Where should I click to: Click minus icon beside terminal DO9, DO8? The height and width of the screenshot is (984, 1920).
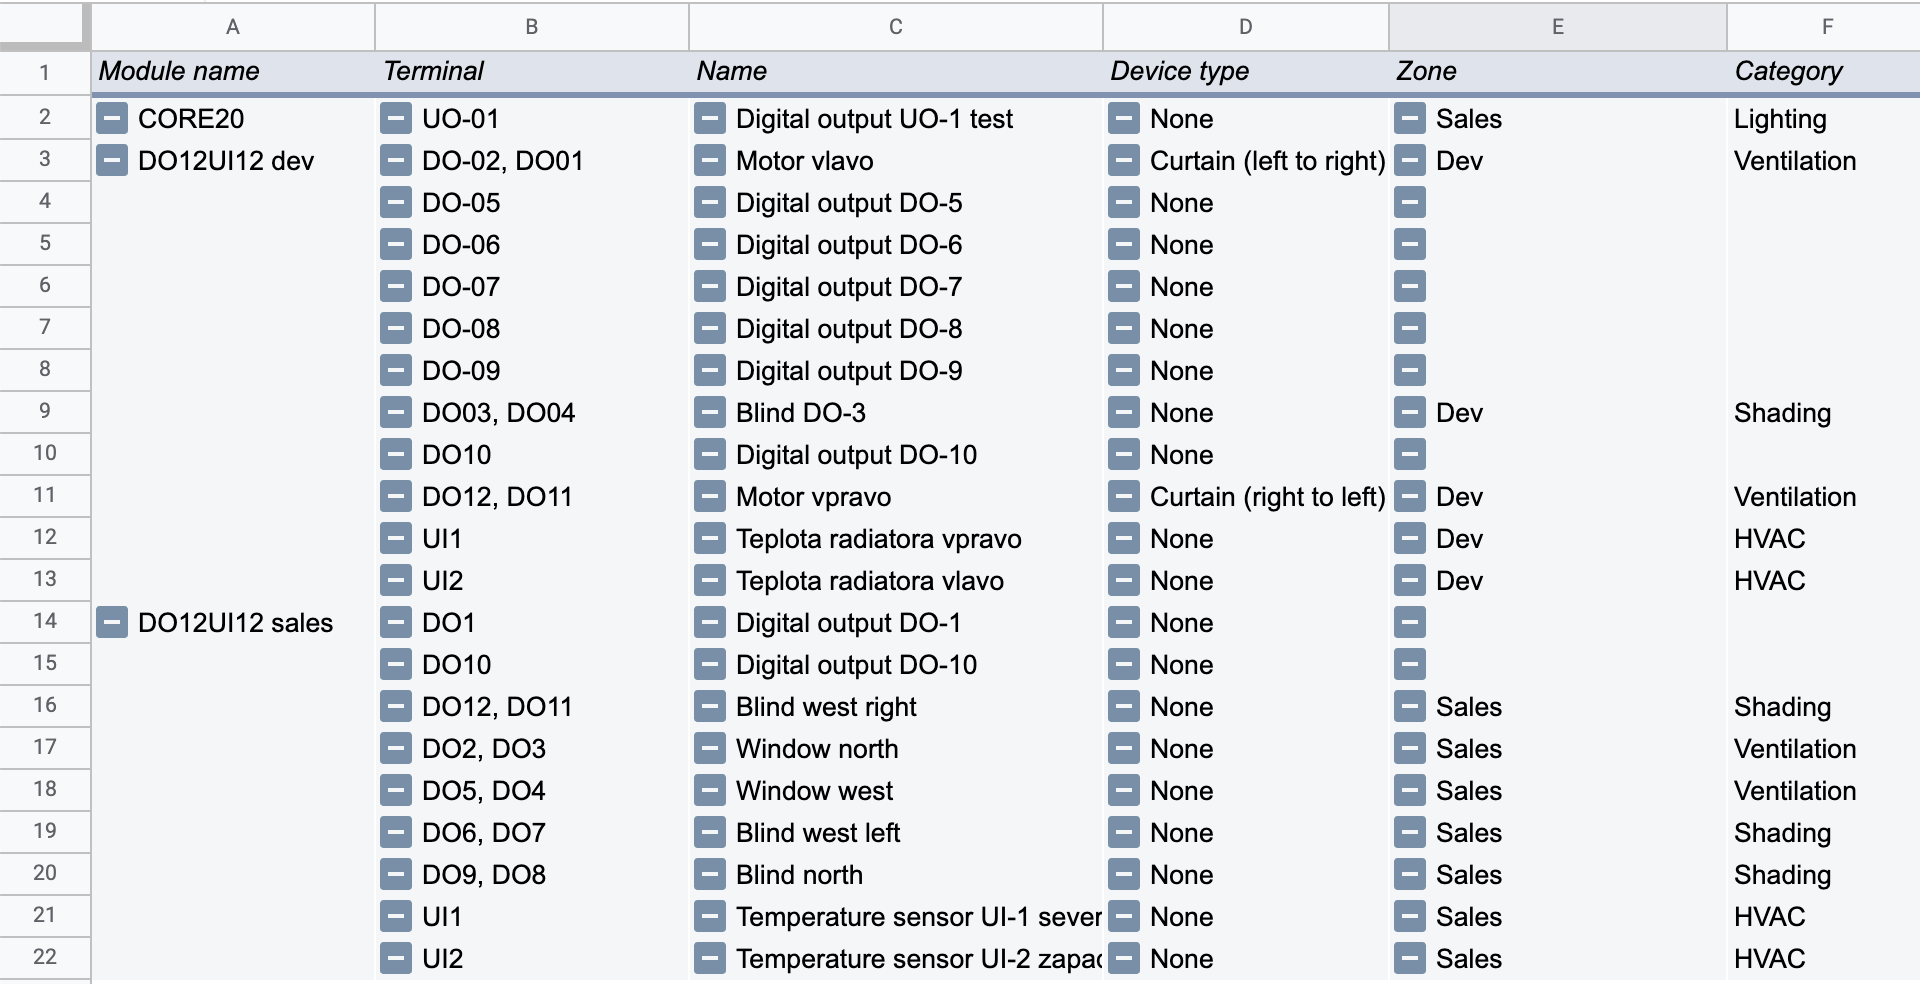tap(396, 875)
